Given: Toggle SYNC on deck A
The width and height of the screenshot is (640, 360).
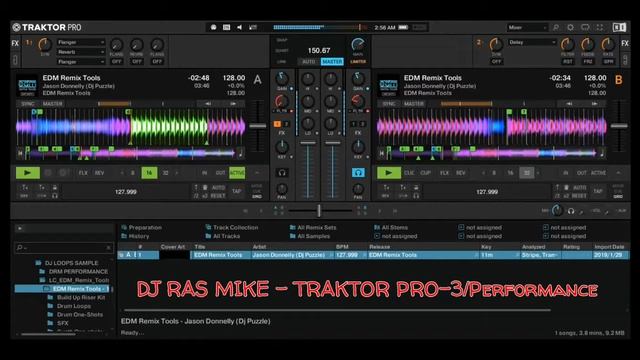Looking at the screenshot, I should point(27,104).
